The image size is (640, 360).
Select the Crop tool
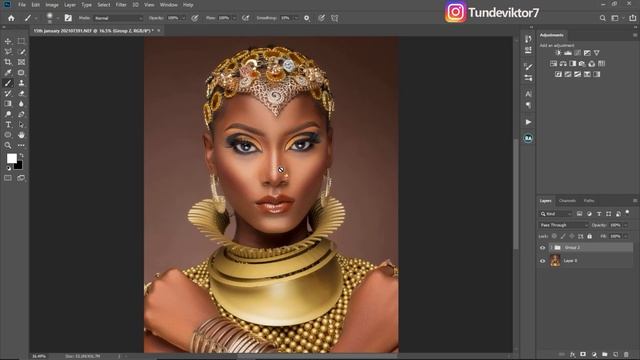(8, 62)
